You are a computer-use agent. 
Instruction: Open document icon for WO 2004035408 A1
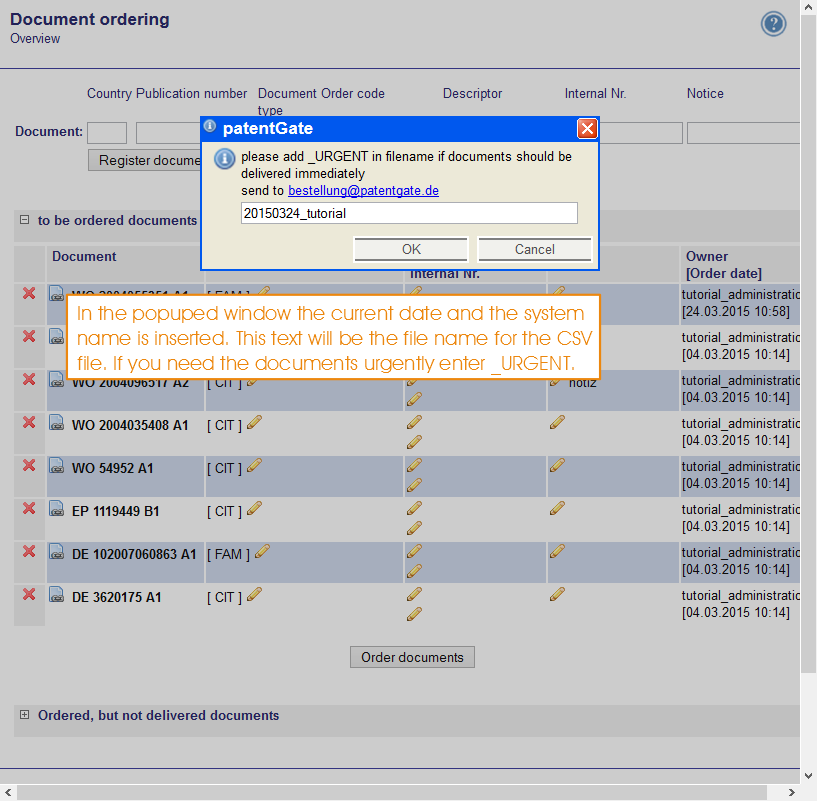click(56, 423)
